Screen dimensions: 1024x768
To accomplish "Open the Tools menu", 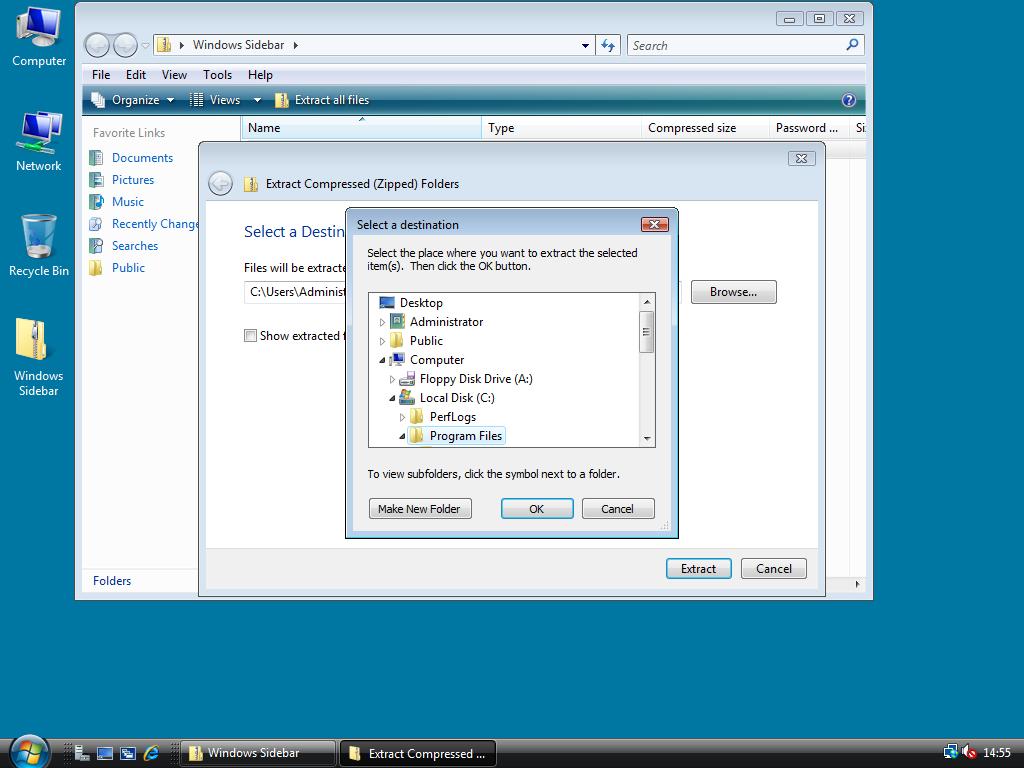I will click(217, 74).
